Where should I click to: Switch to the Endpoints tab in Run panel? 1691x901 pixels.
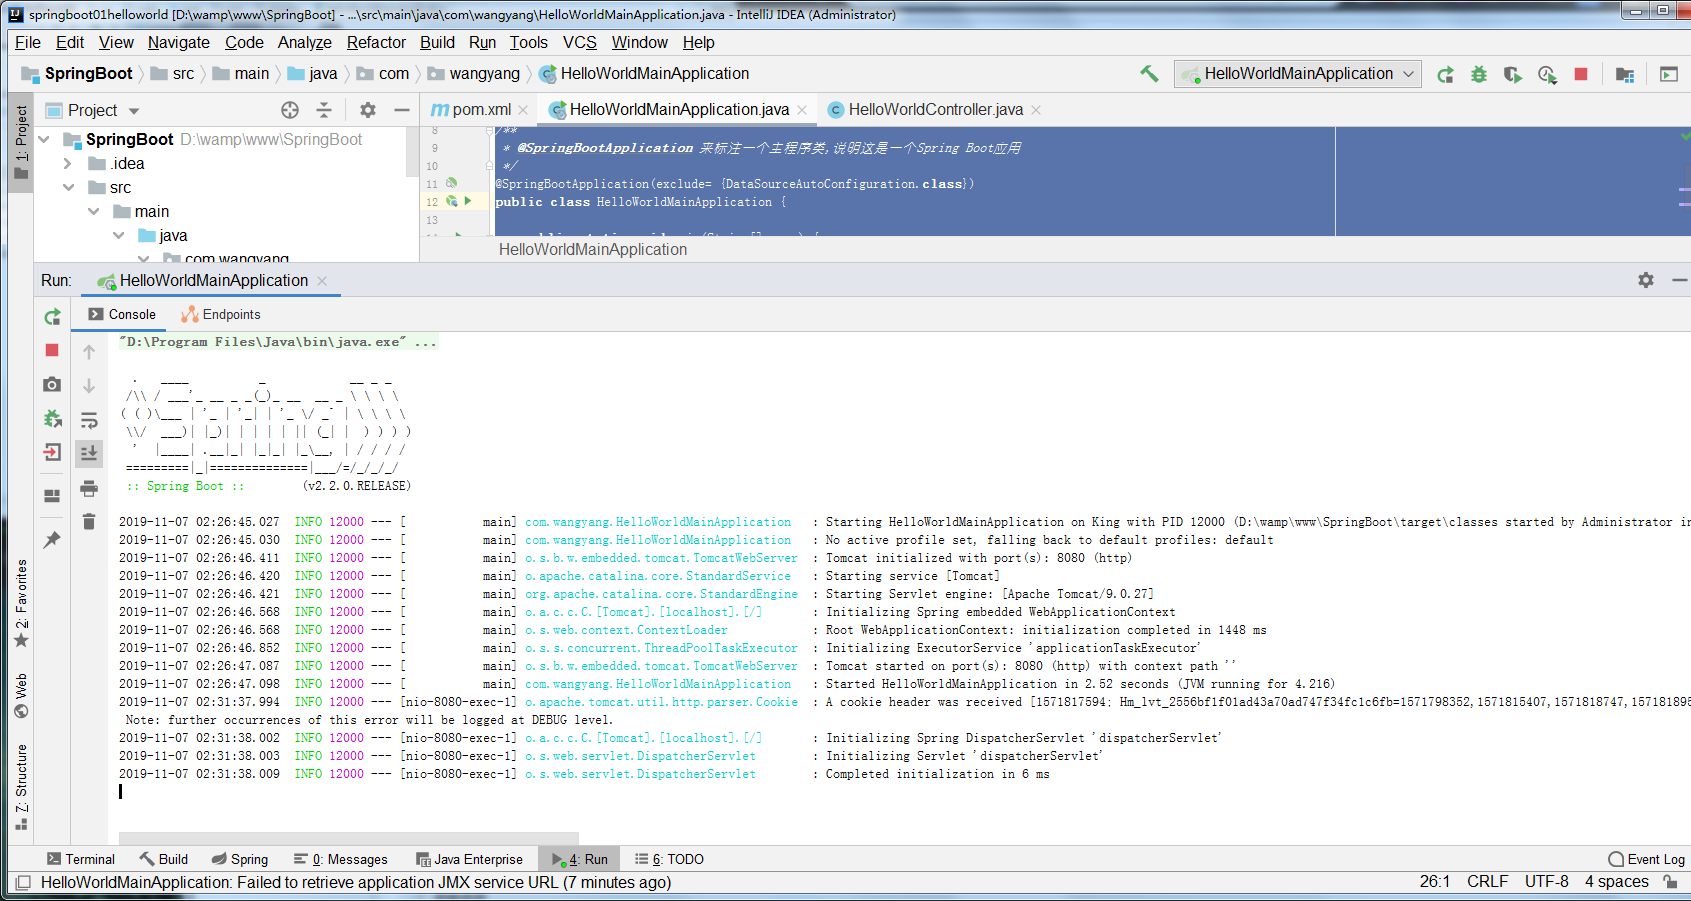click(221, 314)
